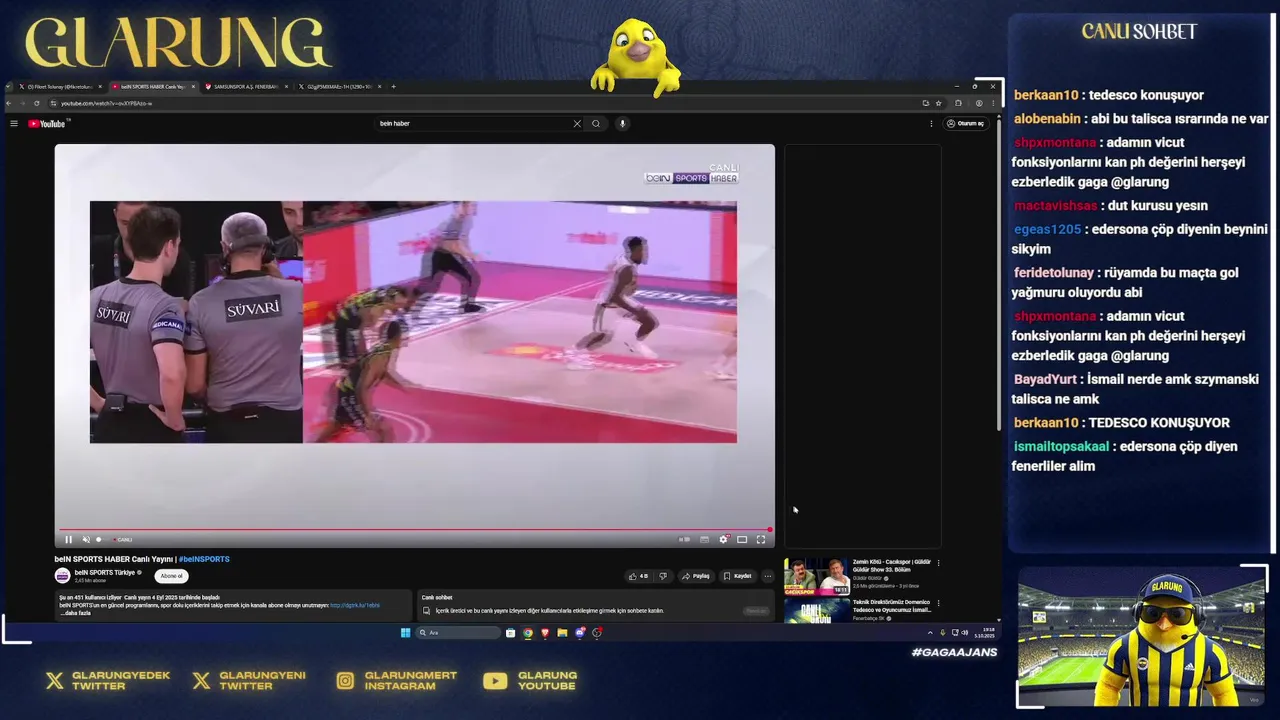Open a new Chrome tab
This screenshot has width=1280, height=720.
click(393, 87)
